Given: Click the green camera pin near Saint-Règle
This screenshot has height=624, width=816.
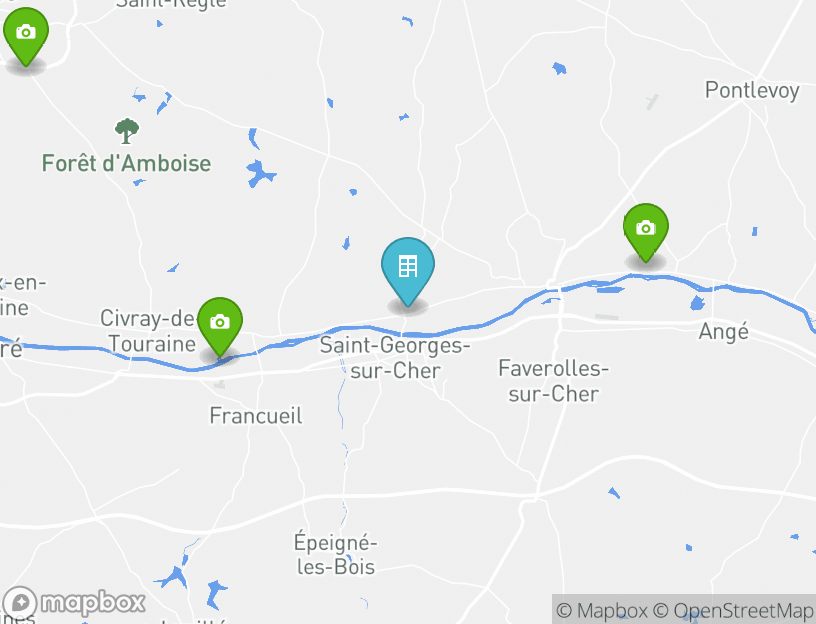Looking at the screenshot, I should pos(26,37).
